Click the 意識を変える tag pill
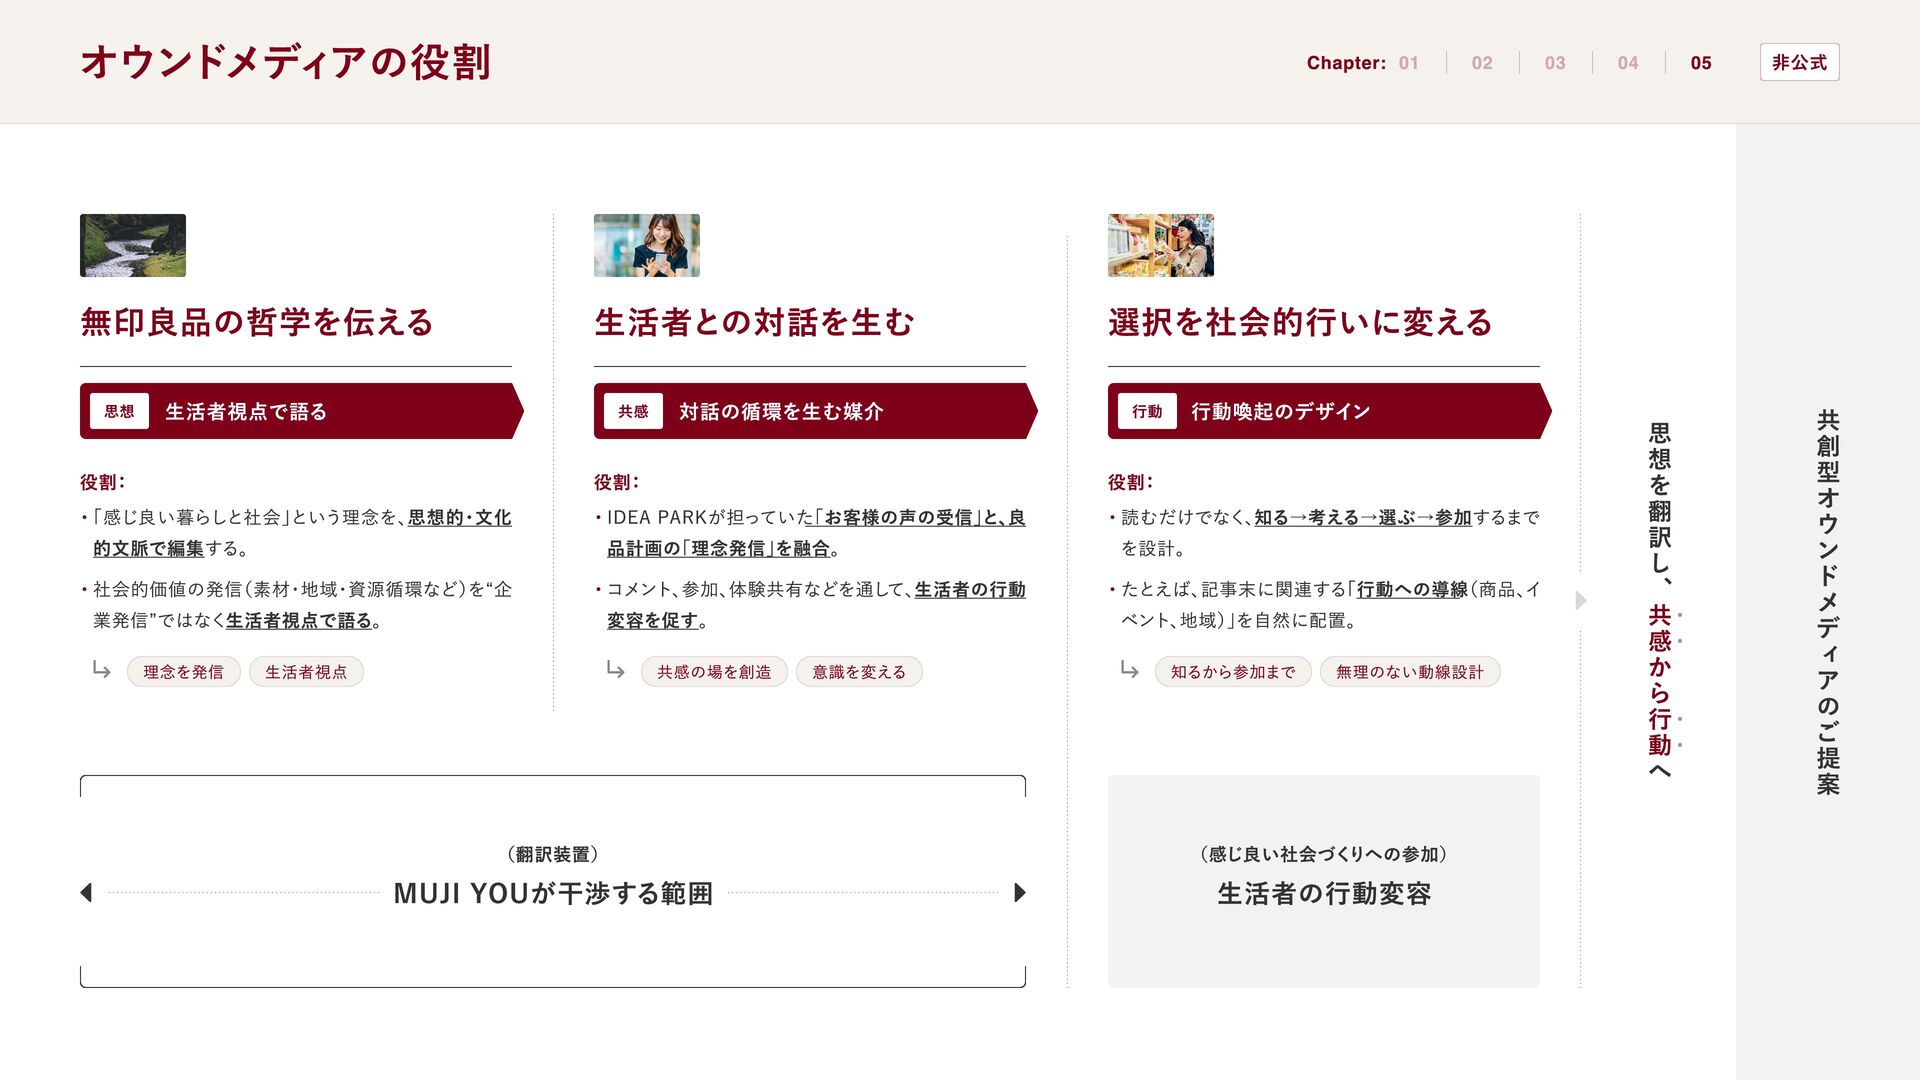 pos(859,672)
